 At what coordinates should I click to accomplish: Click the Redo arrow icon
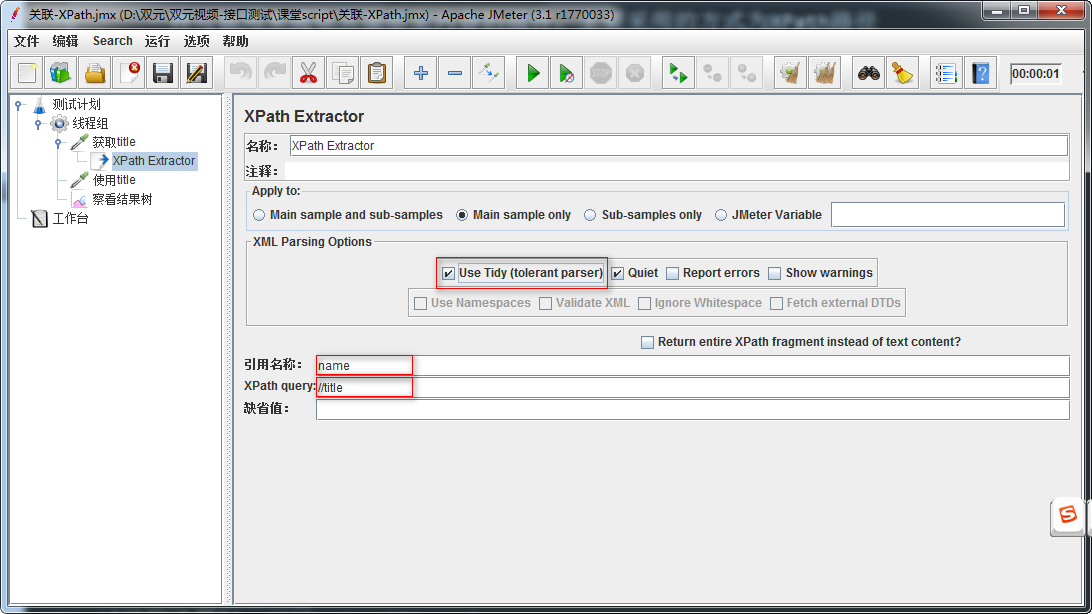click(275, 73)
